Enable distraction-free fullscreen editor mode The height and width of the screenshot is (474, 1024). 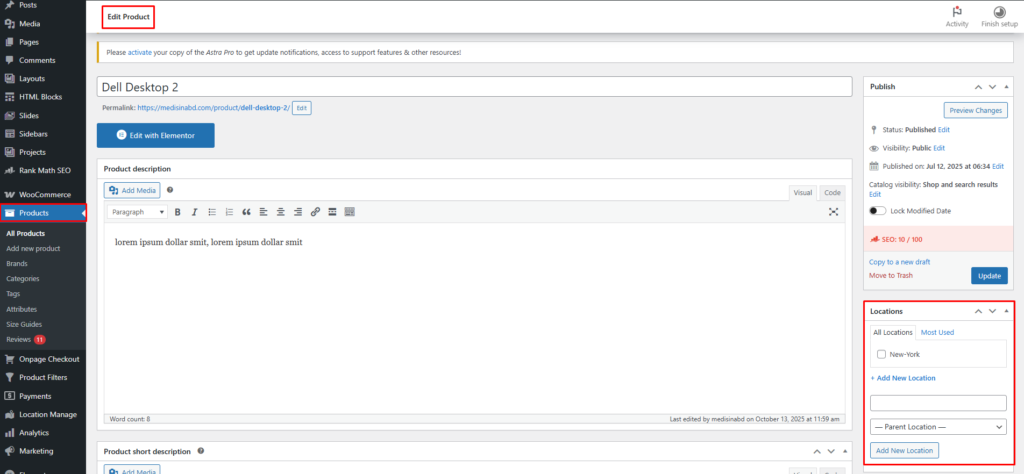pyautogui.click(x=833, y=212)
